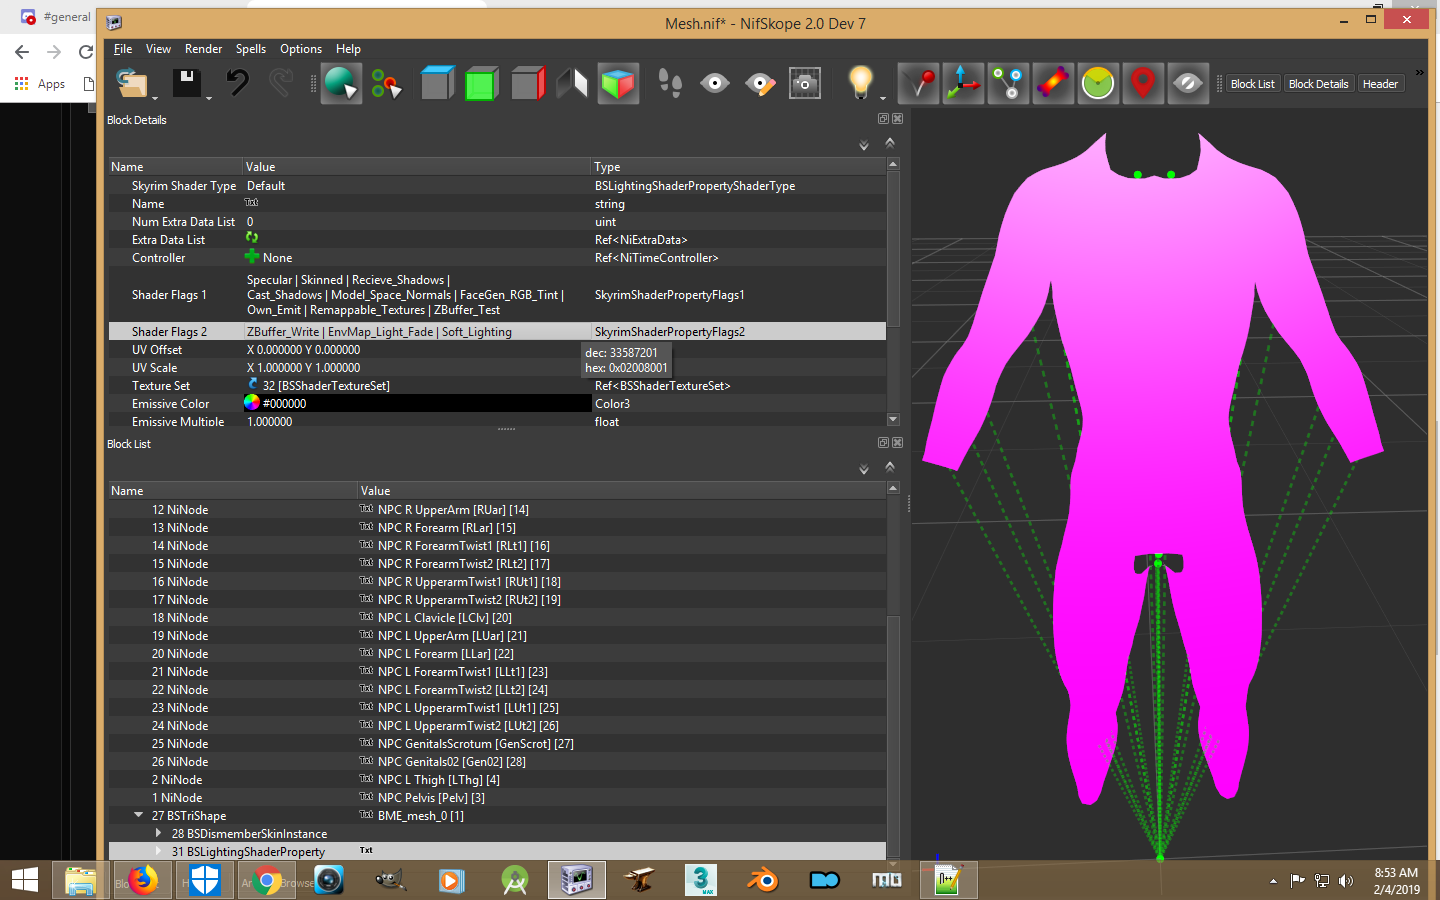Image resolution: width=1440 pixels, height=900 pixels.
Task: Switch to the side view red cube
Action: (x=527, y=83)
